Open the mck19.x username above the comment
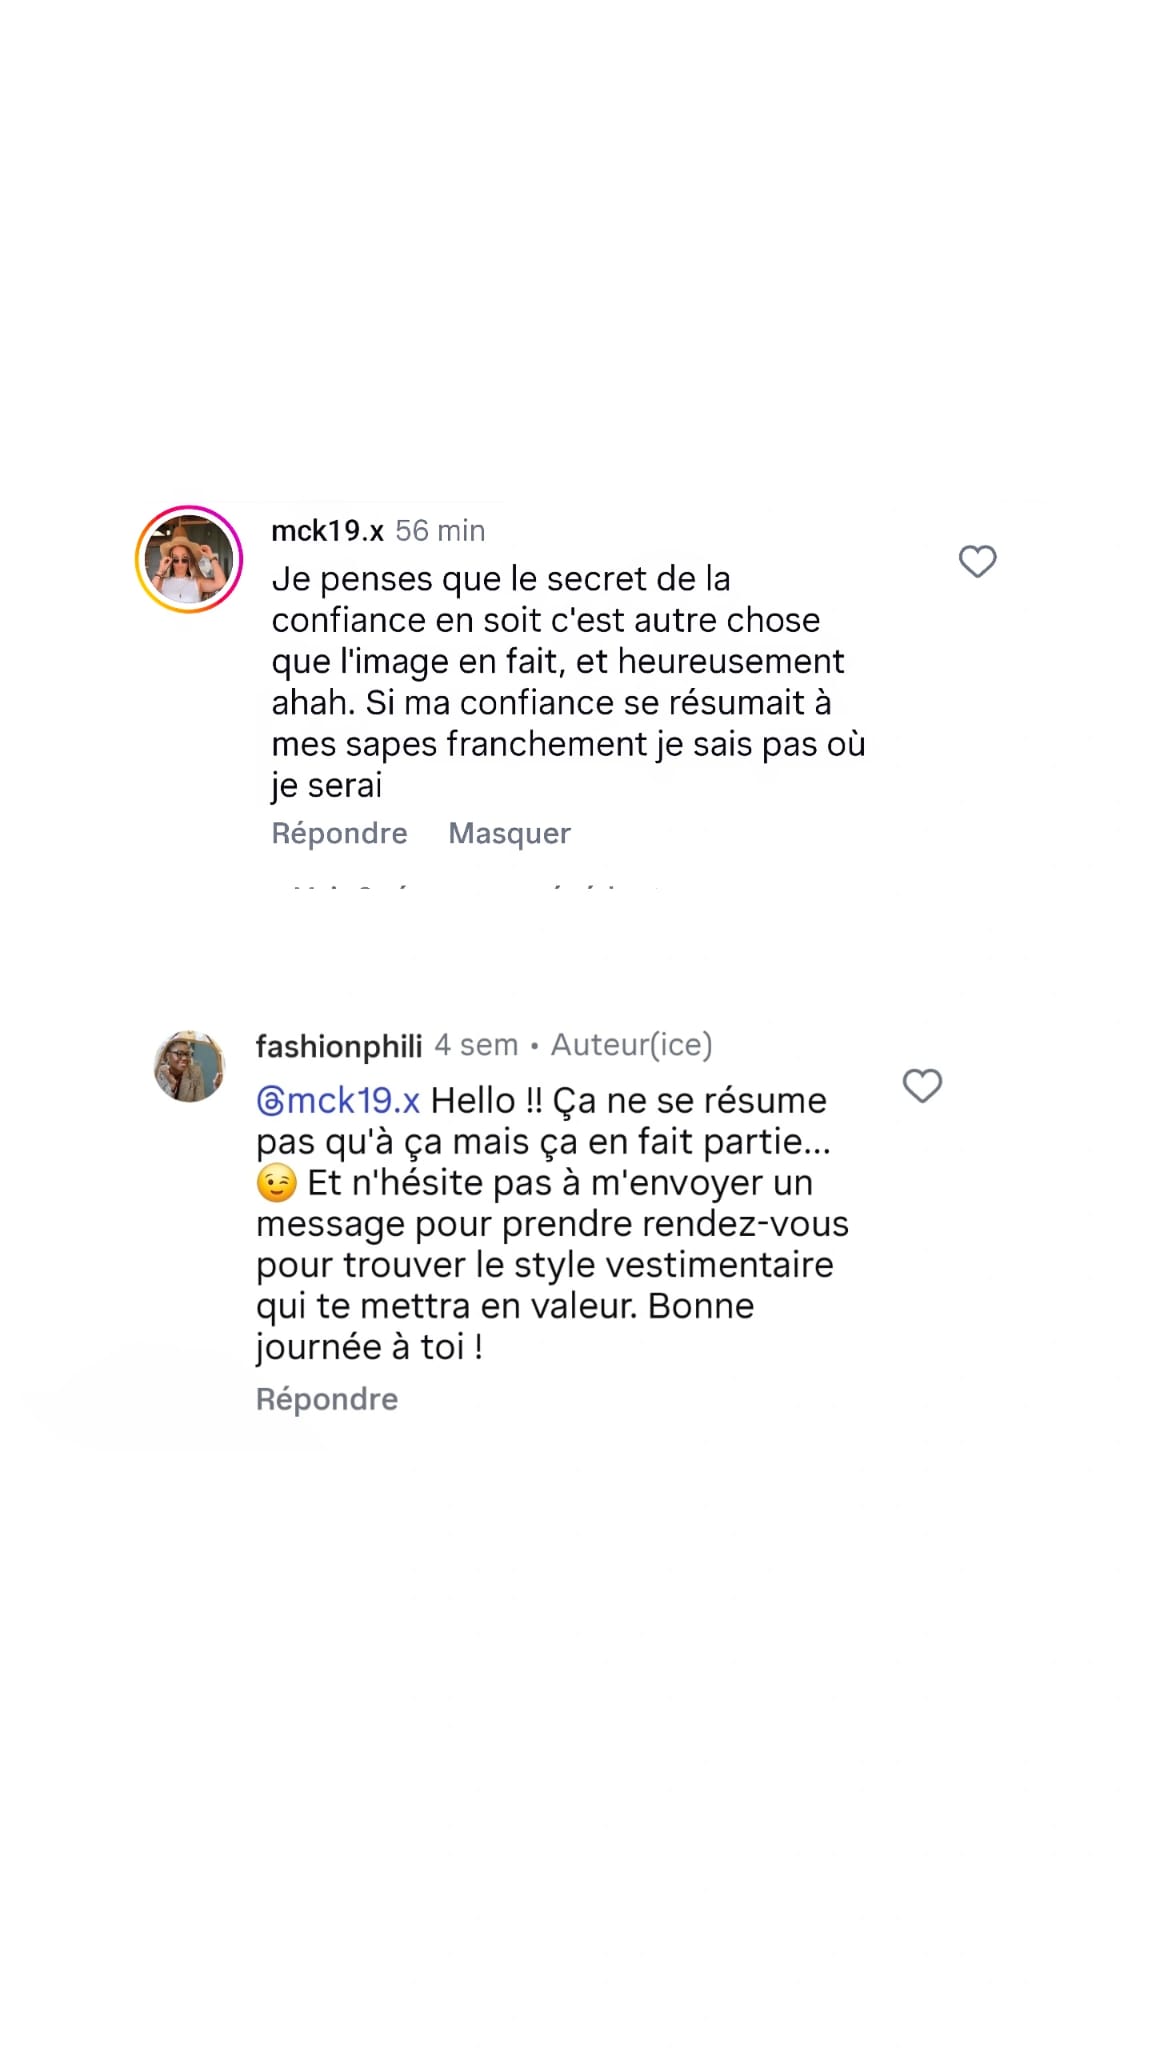This screenshot has height=2048, width=1152. tap(327, 531)
